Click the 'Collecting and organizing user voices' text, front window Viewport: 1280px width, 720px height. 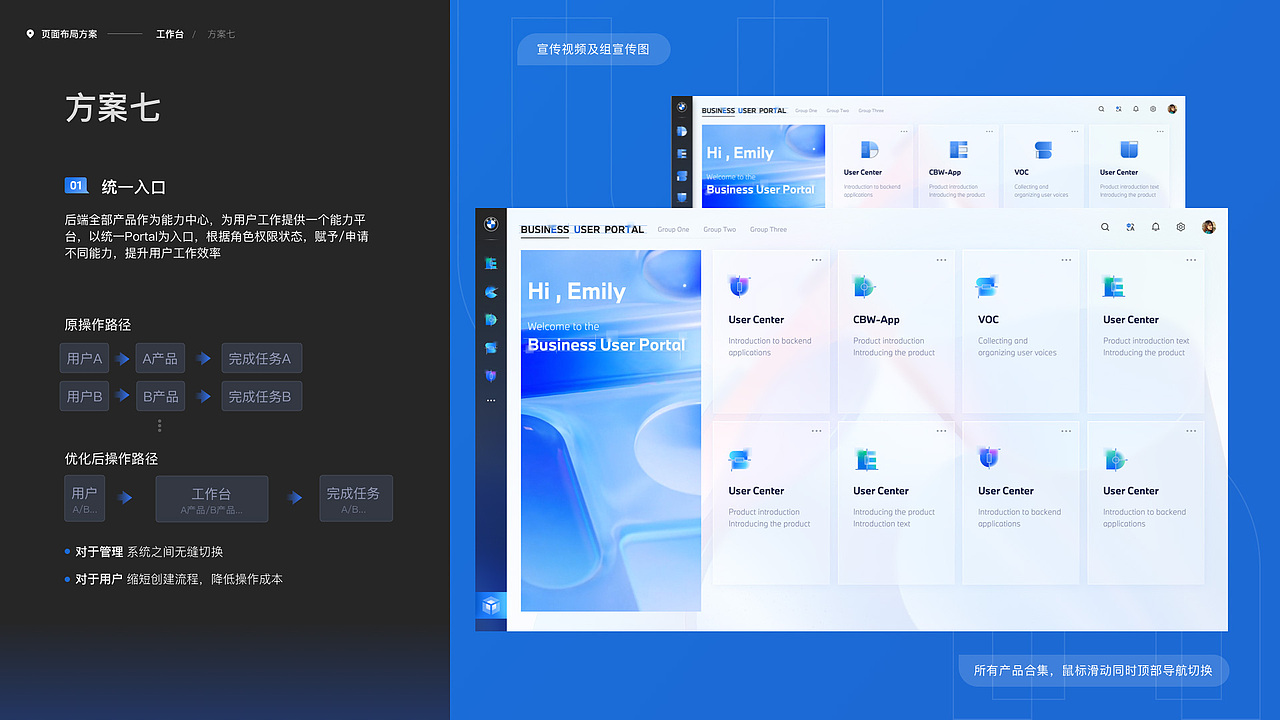coord(1017,347)
